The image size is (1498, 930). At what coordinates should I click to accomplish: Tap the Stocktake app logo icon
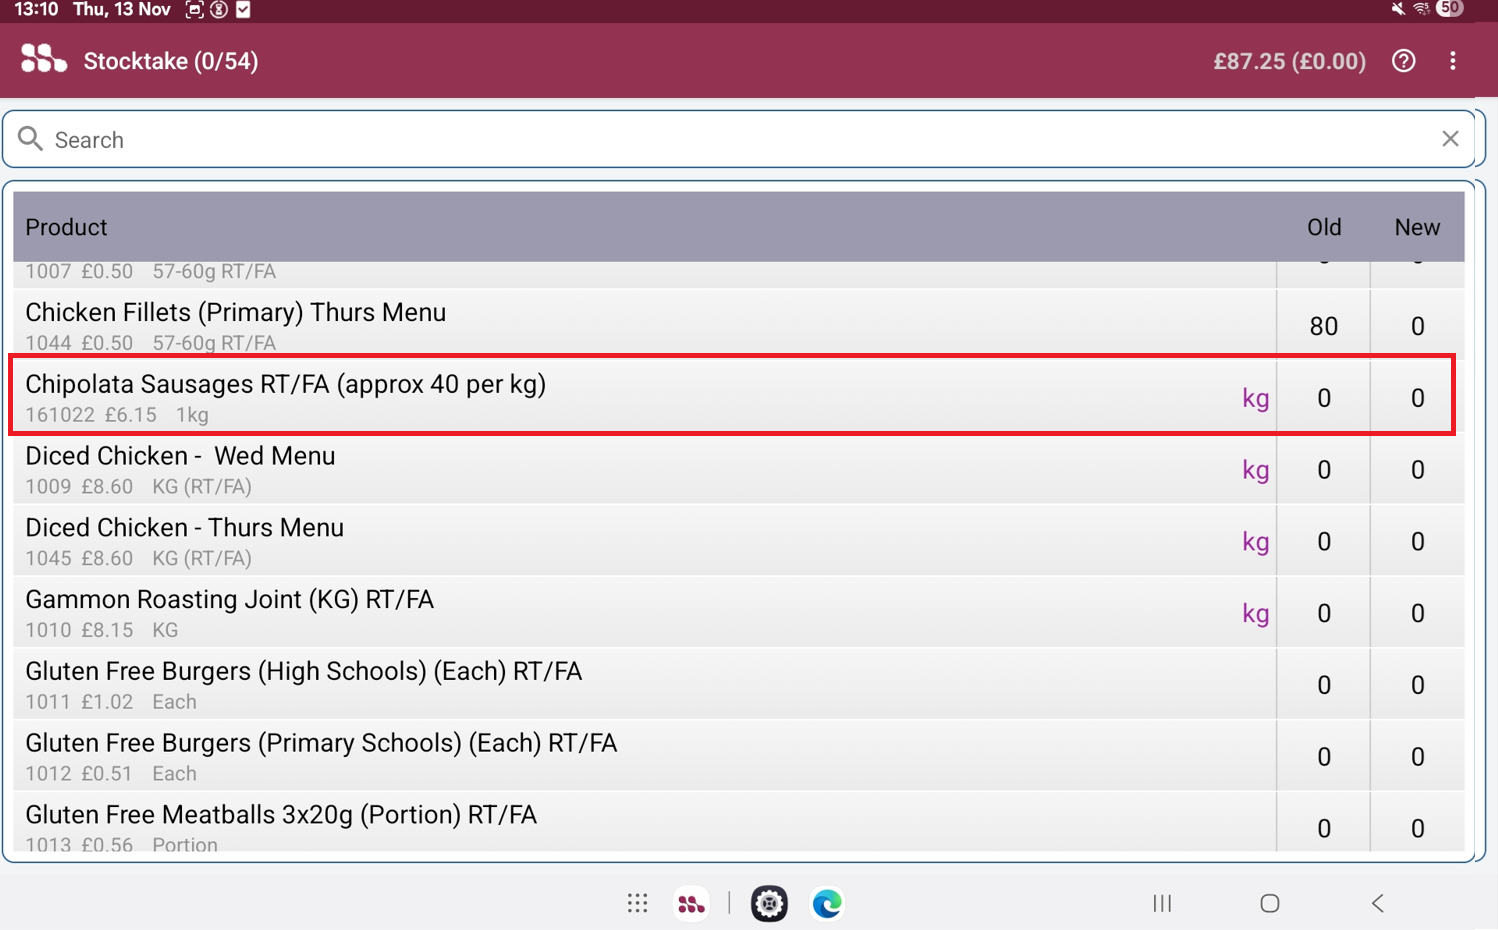43,60
